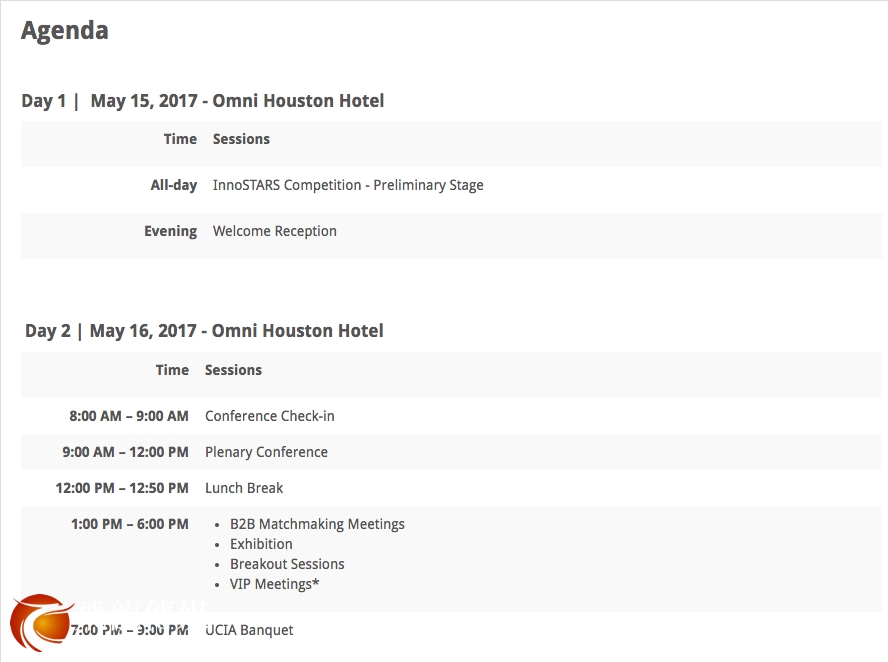Click the Plenary Conference session
Viewport: 888px width, 662px height.
pos(266,452)
